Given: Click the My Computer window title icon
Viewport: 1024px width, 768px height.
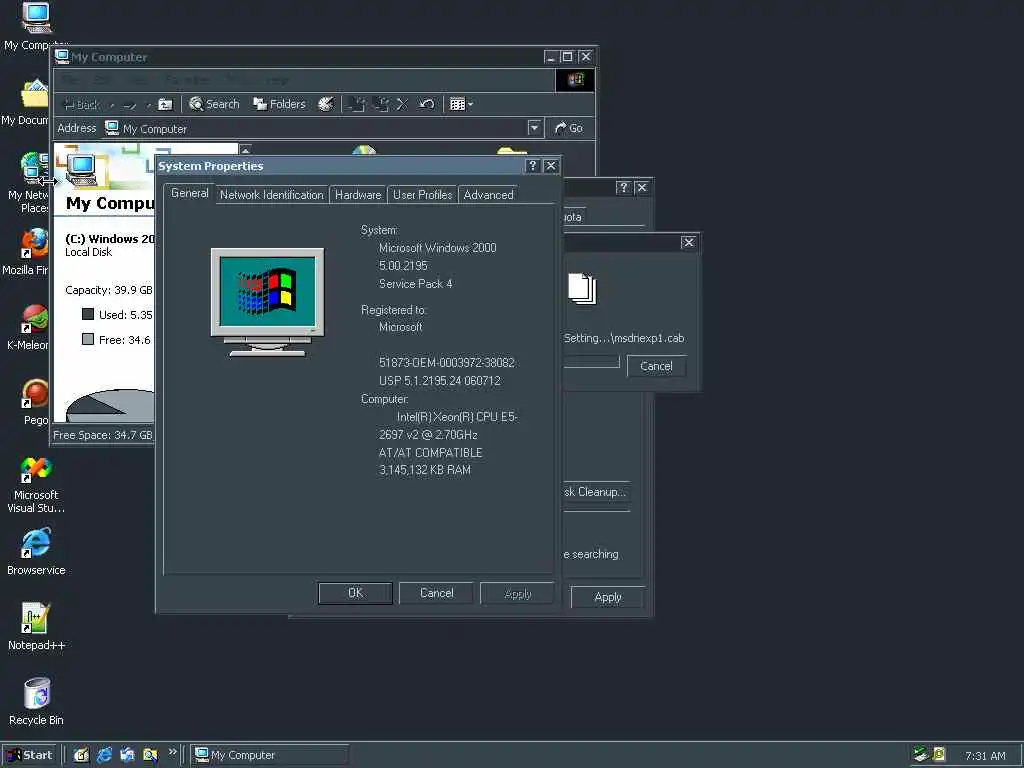Looking at the screenshot, I should 62,57.
